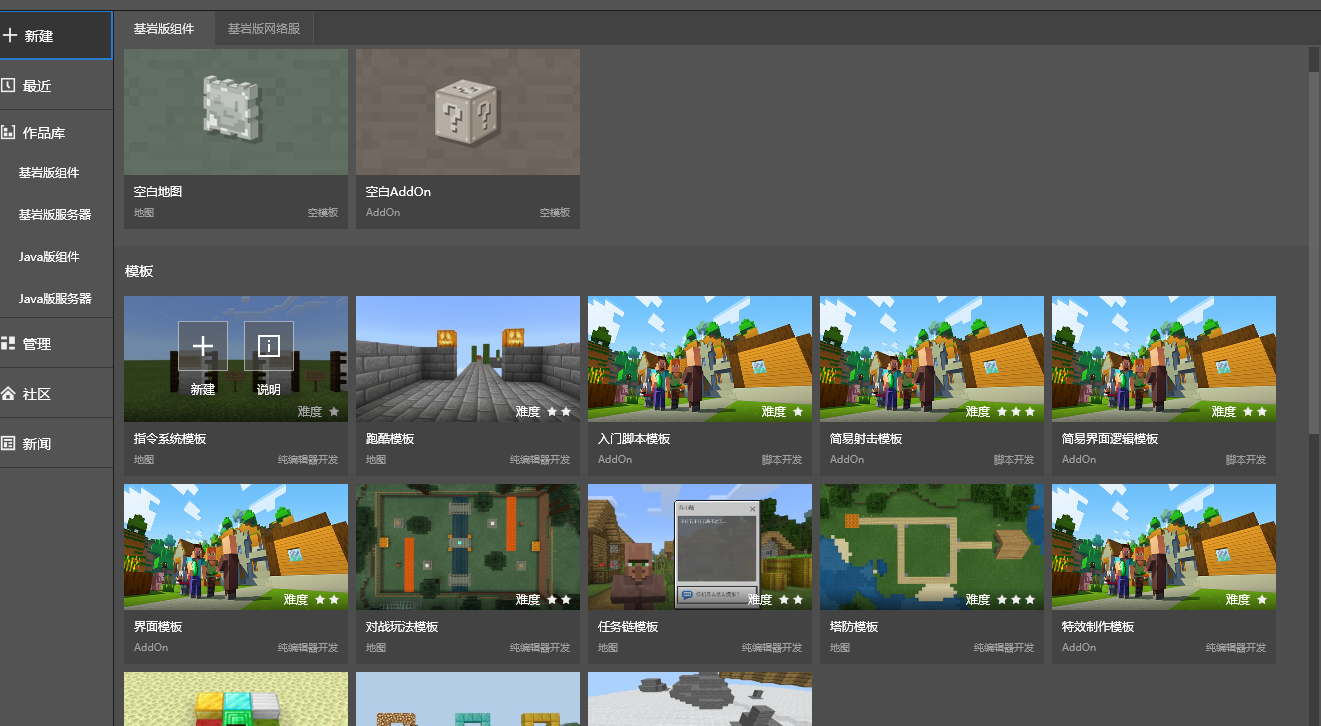
Task: Select the 简易界面逻辑模板 thumbnail
Action: (x=1164, y=359)
